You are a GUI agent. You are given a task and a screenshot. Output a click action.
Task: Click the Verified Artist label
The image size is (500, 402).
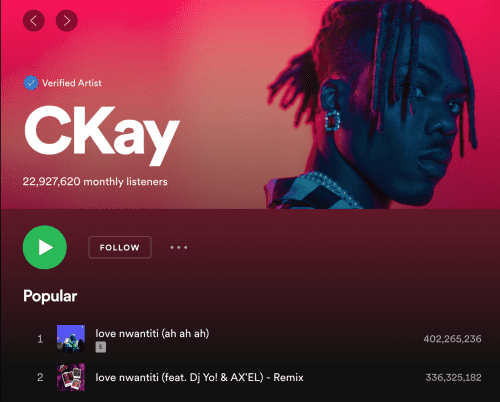pos(72,83)
